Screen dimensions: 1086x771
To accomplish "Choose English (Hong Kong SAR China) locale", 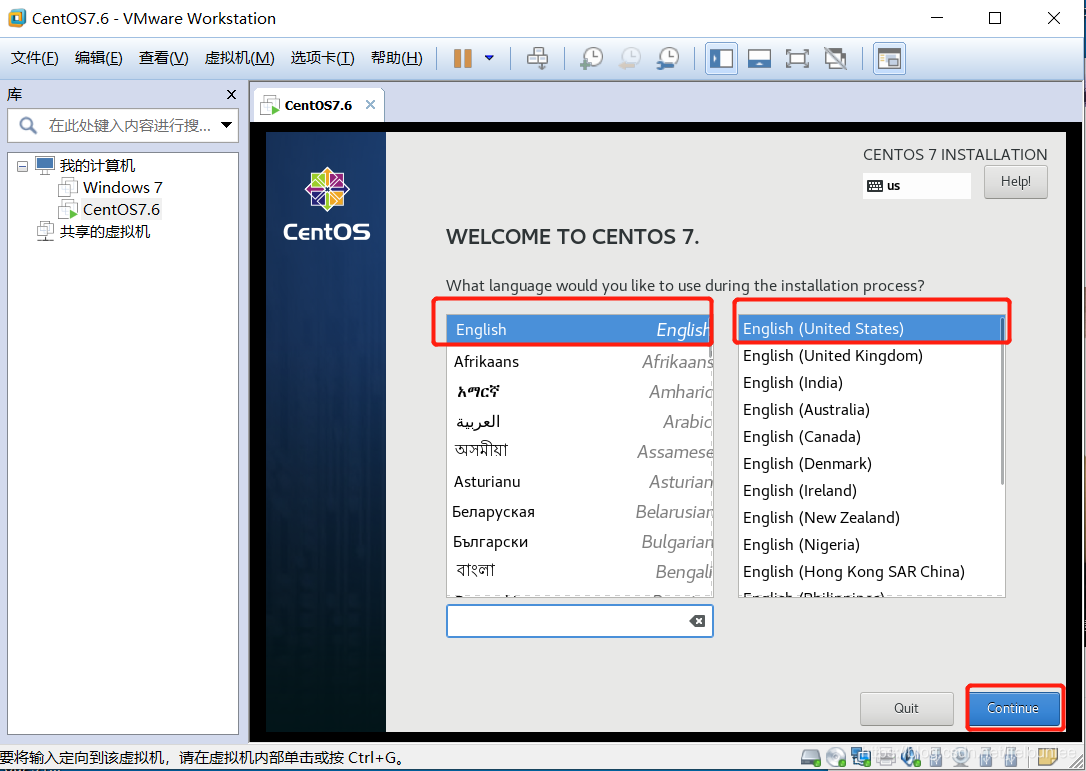I will pyautogui.click(x=870, y=571).
